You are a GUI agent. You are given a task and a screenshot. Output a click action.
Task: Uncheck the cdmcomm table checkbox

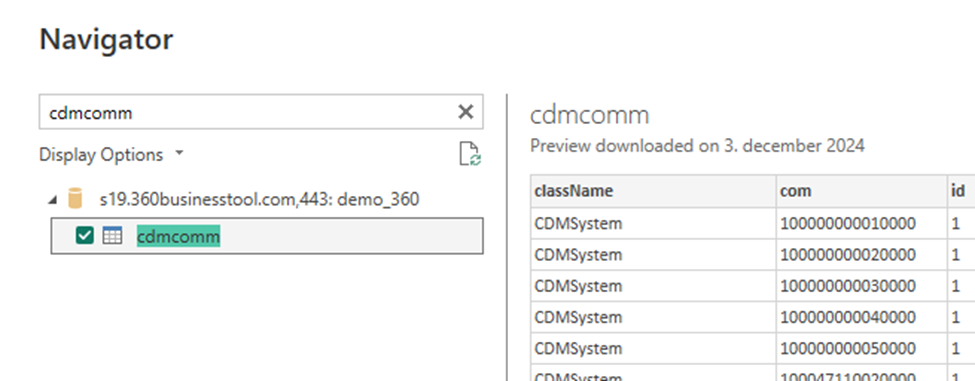click(x=84, y=236)
